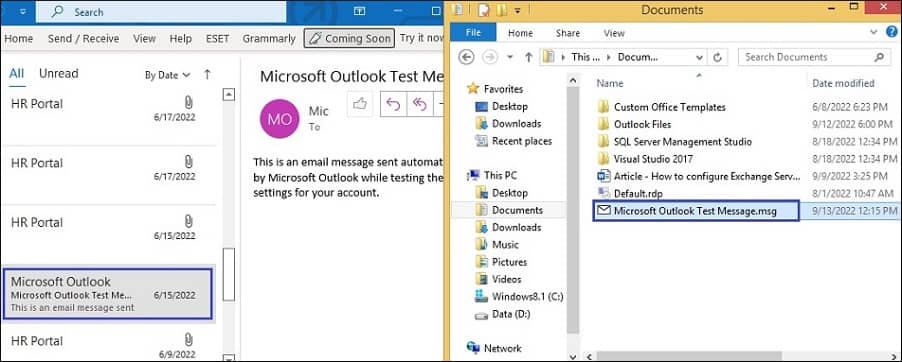Click the Default.rdp file icon
Image resolution: width=902 pixels, height=362 pixels.
603,193
